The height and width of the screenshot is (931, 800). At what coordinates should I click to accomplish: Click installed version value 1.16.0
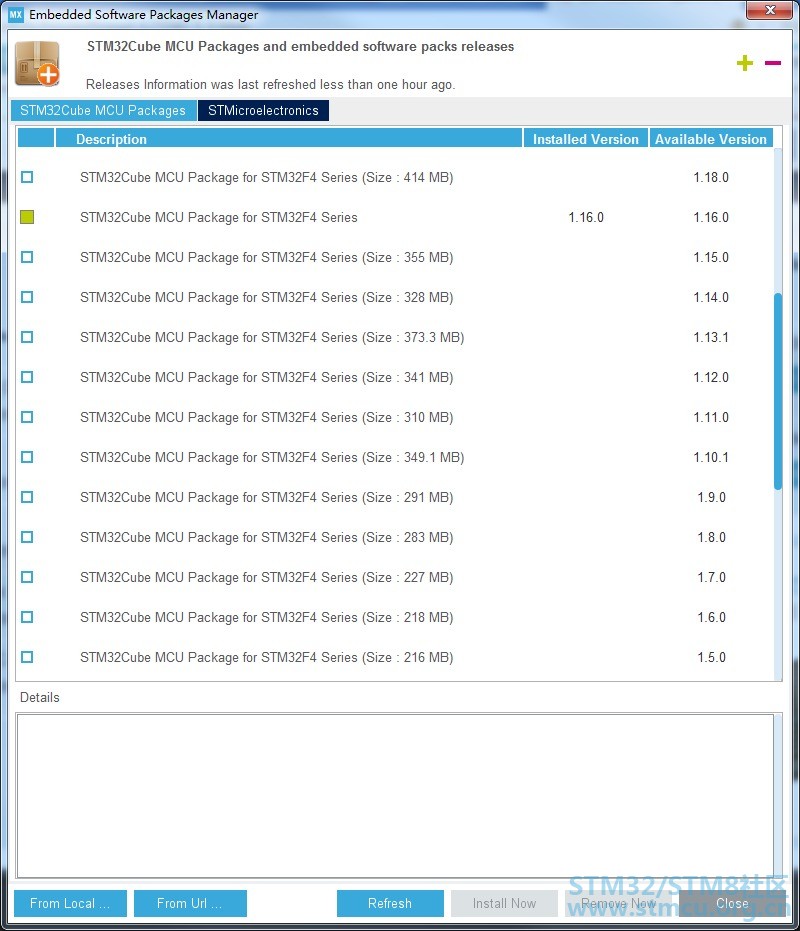586,217
